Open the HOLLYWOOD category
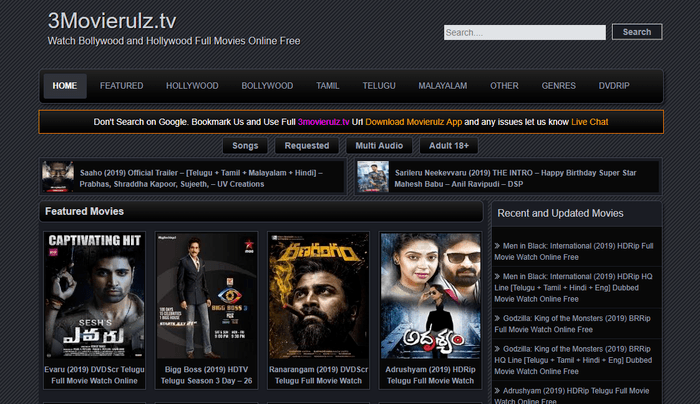This screenshot has width=700, height=404. [192, 86]
